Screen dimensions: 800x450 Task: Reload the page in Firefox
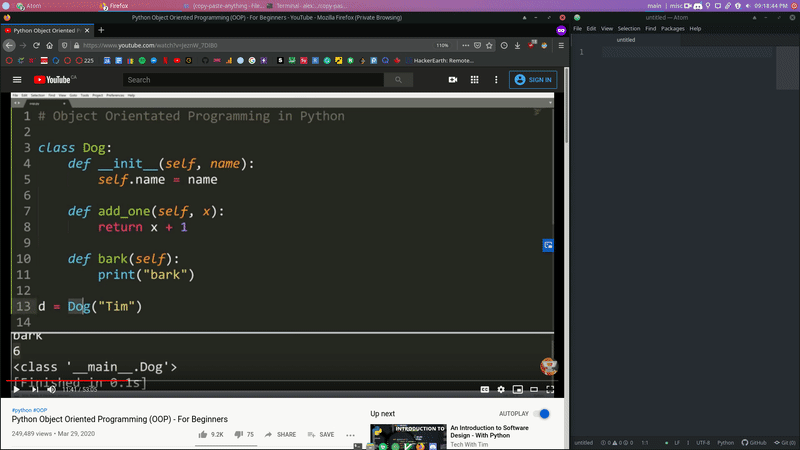[36, 45]
